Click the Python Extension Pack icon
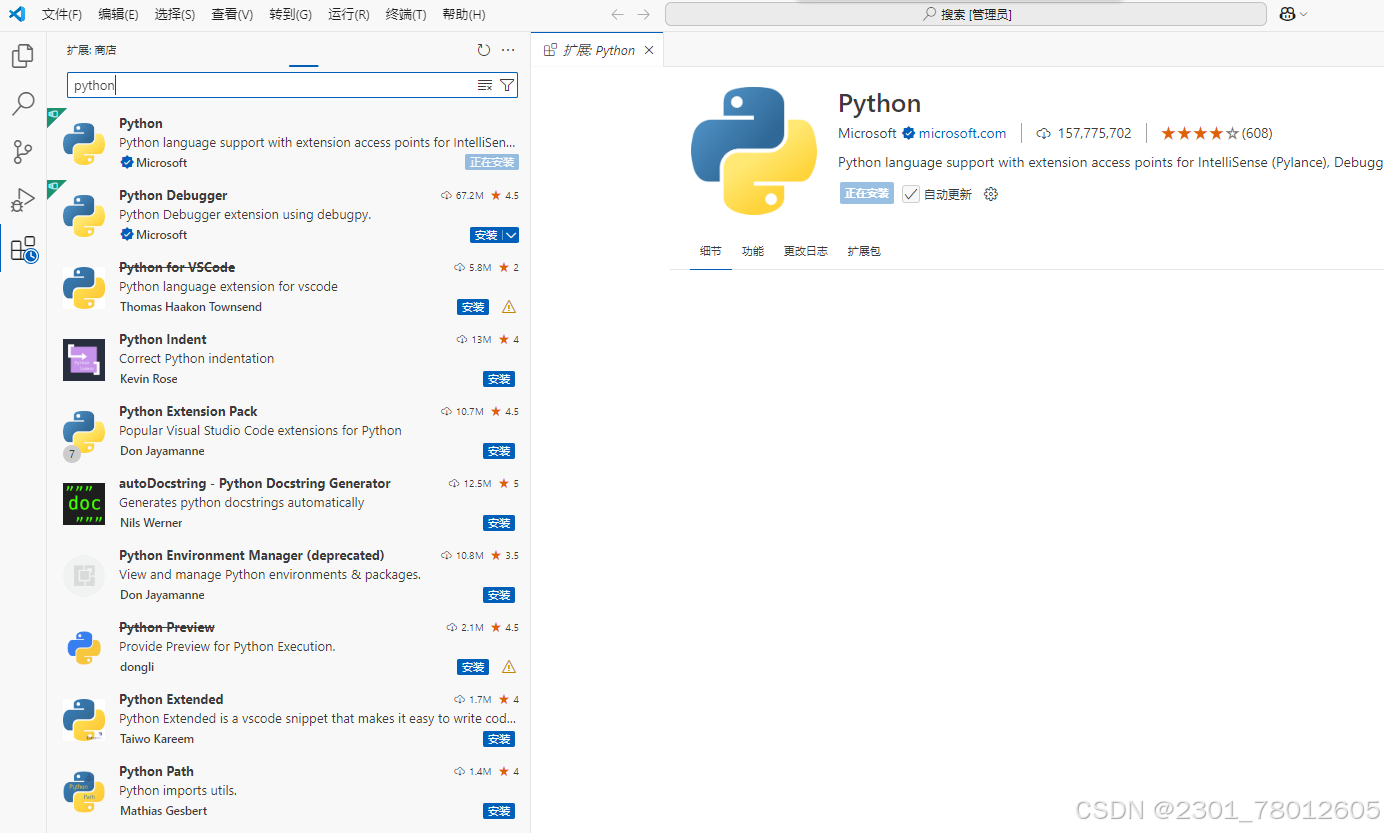The height and width of the screenshot is (833, 1384). coord(84,431)
